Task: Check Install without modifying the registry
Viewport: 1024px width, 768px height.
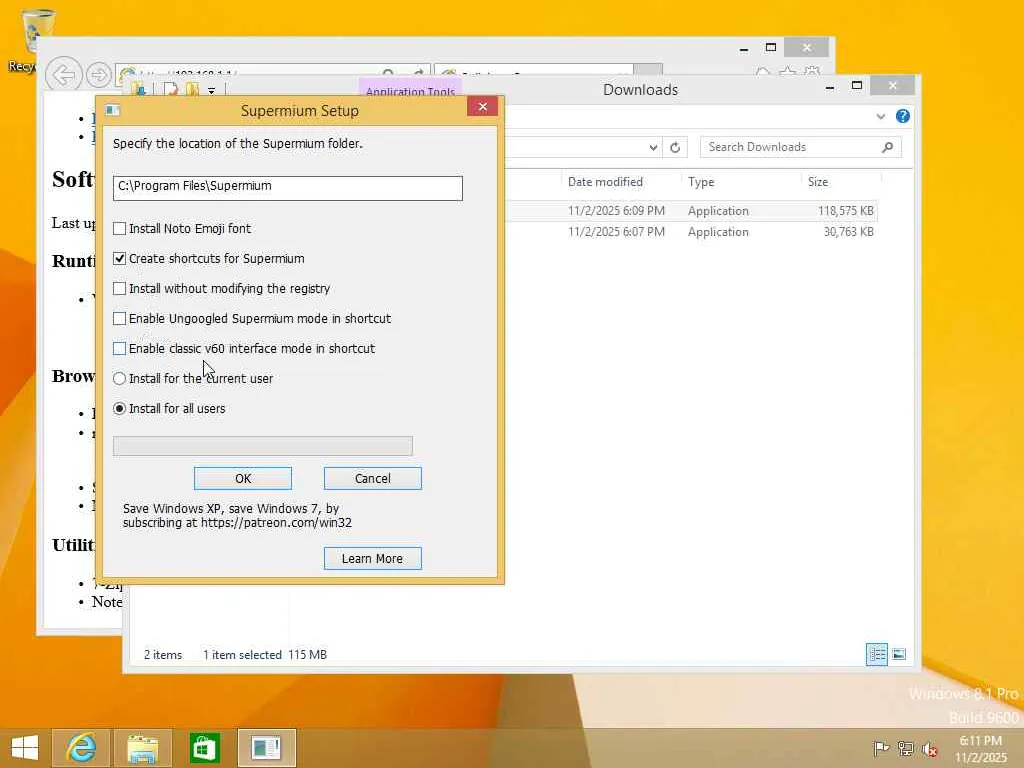Action: click(x=120, y=289)
